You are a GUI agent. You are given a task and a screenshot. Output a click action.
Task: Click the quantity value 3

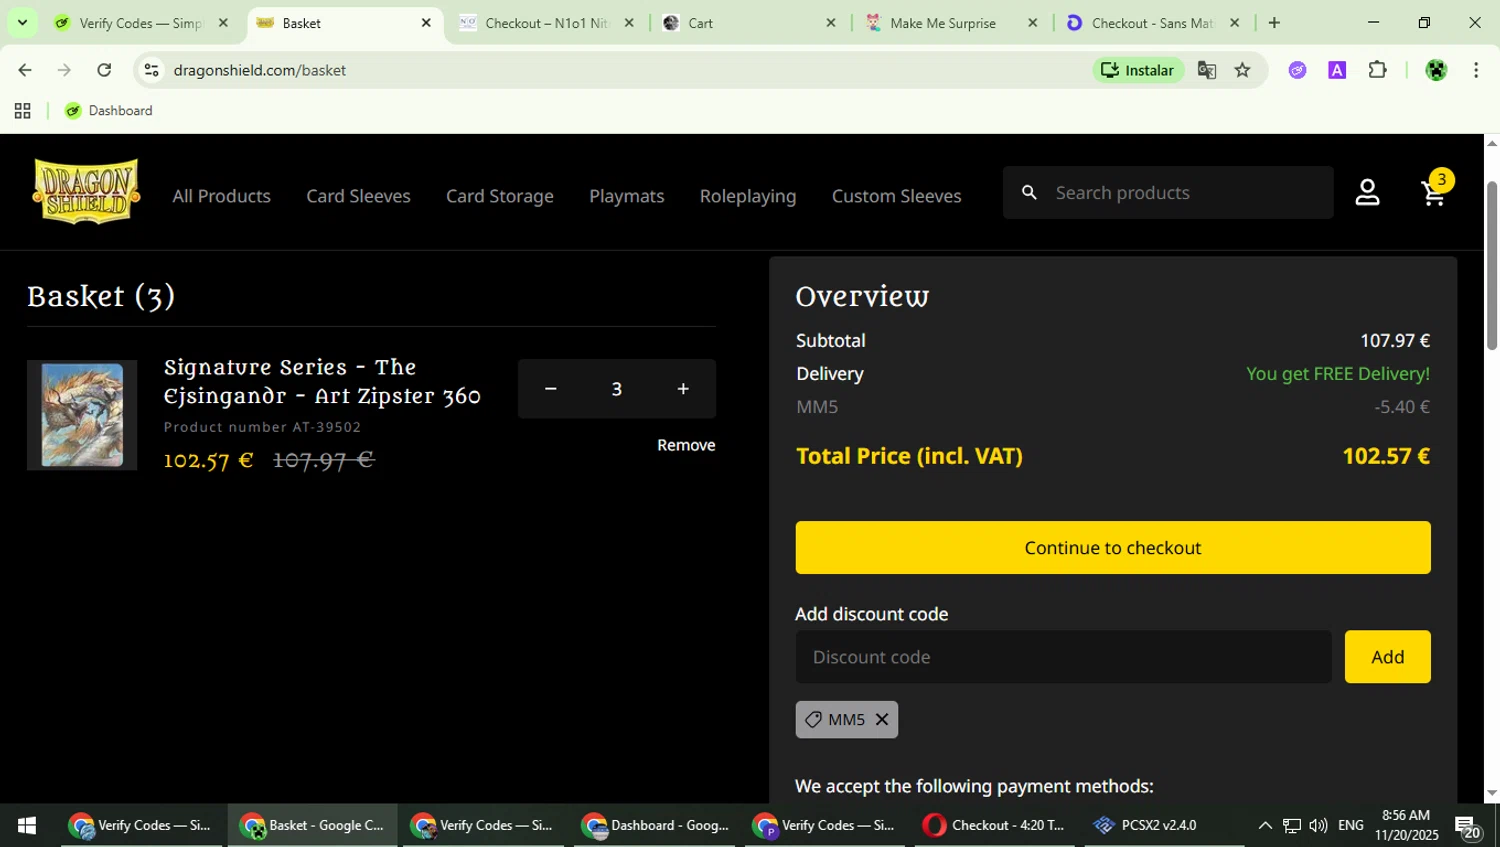tap(617, 389)
